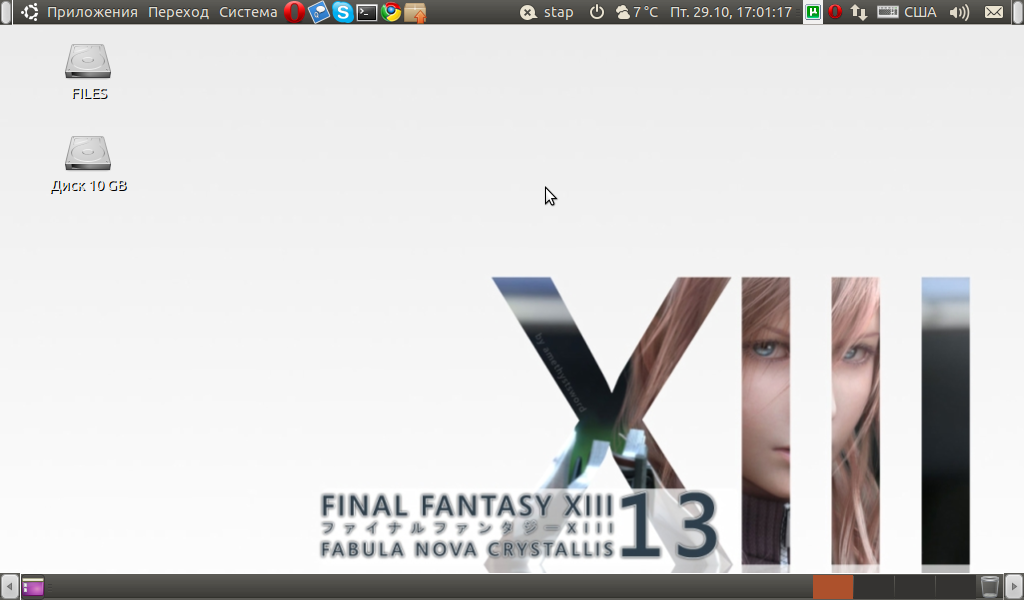1024x600 pixels.
Task: Open the calendar from the clock
Action: 731,12
